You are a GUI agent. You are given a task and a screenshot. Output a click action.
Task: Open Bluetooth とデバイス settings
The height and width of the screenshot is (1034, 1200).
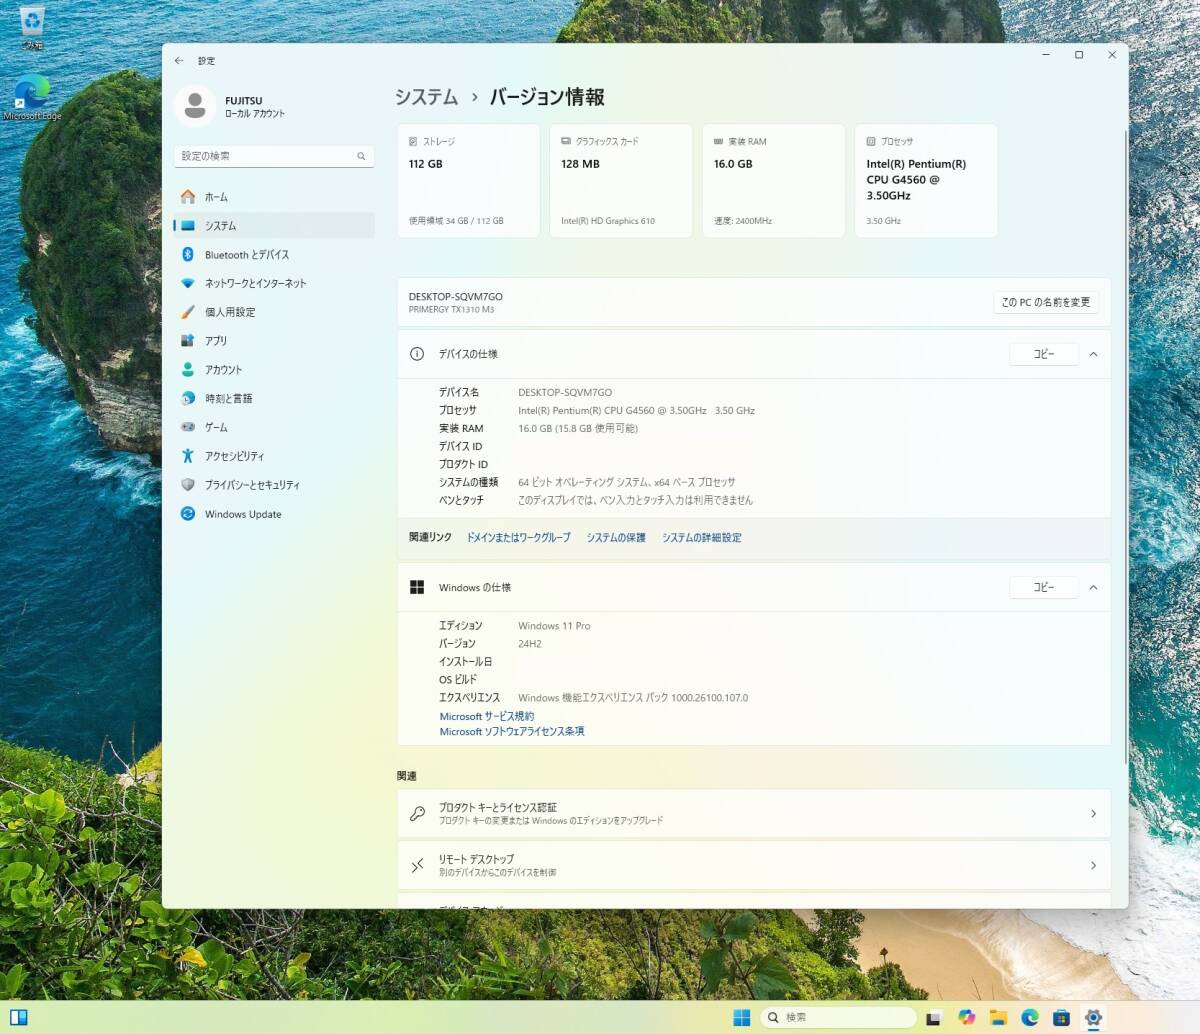coord(274,255)
